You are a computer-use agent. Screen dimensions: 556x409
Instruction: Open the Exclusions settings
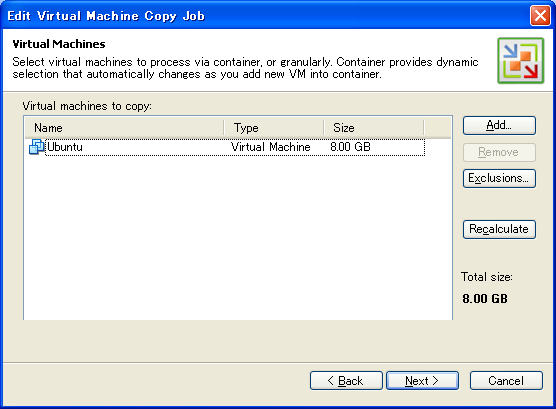tap(499, 178)
